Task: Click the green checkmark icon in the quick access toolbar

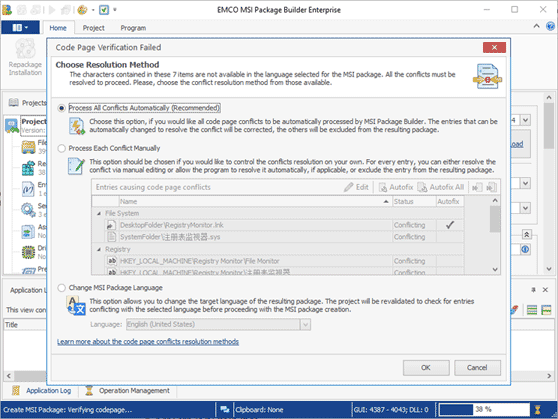Action: point(104,10)
